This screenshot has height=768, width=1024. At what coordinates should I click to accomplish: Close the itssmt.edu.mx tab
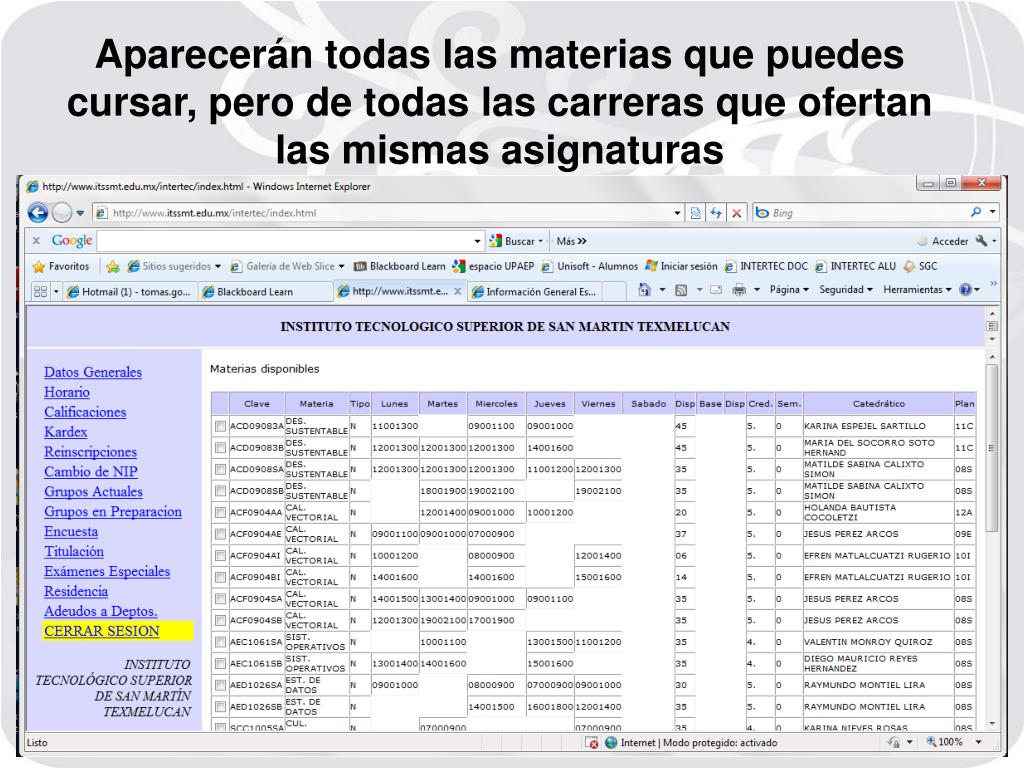tap(458, 291)
